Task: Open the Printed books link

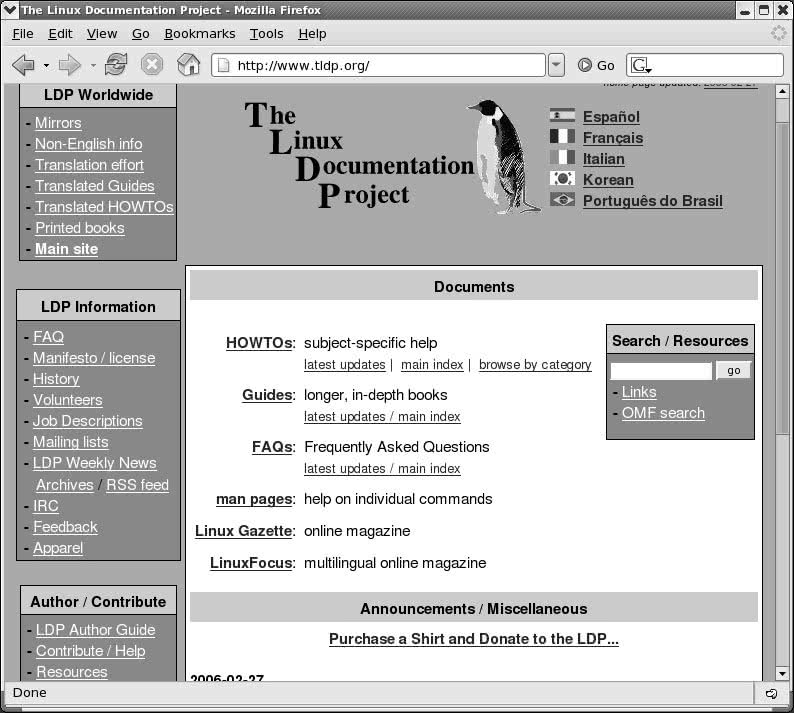Action: (x=80, y=228)
